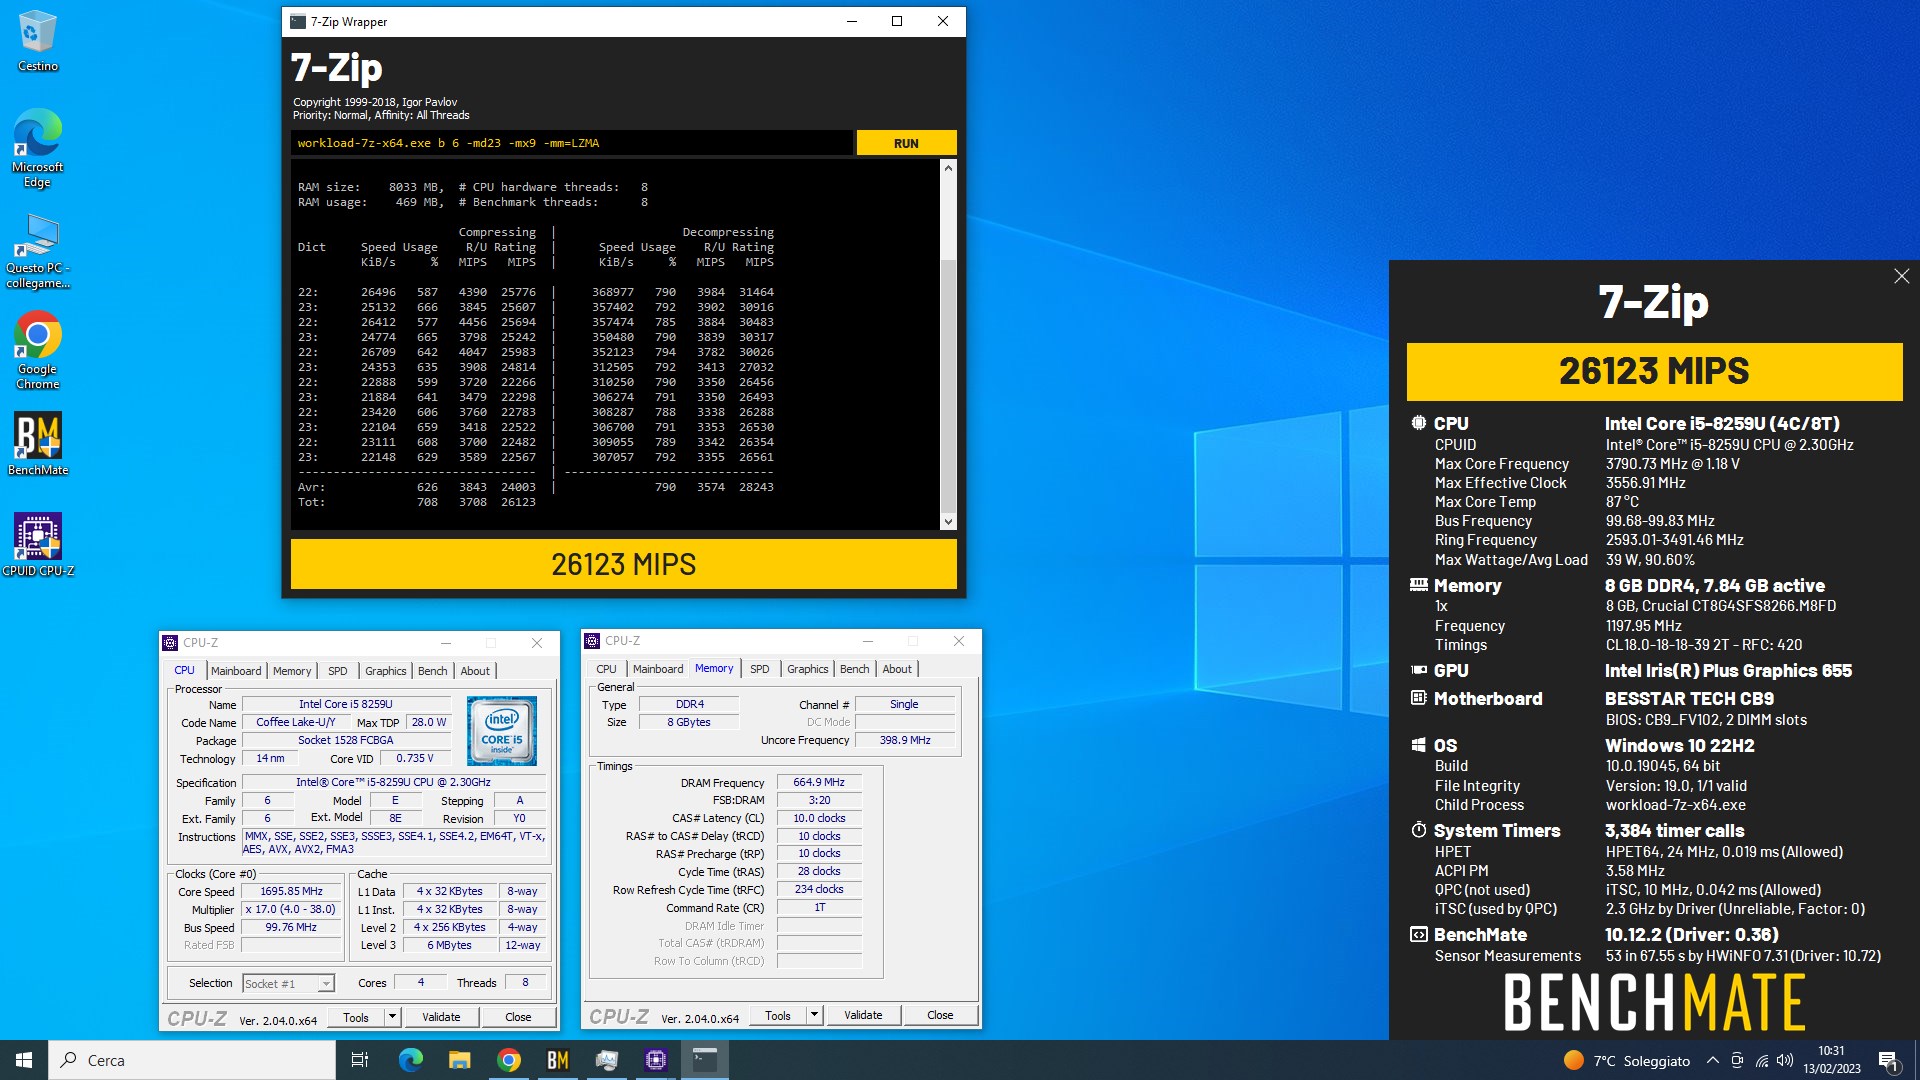Switch to Memory tab in left CPU-Z
This screenshot has height=1080, width=1920.
coord(292,671)
